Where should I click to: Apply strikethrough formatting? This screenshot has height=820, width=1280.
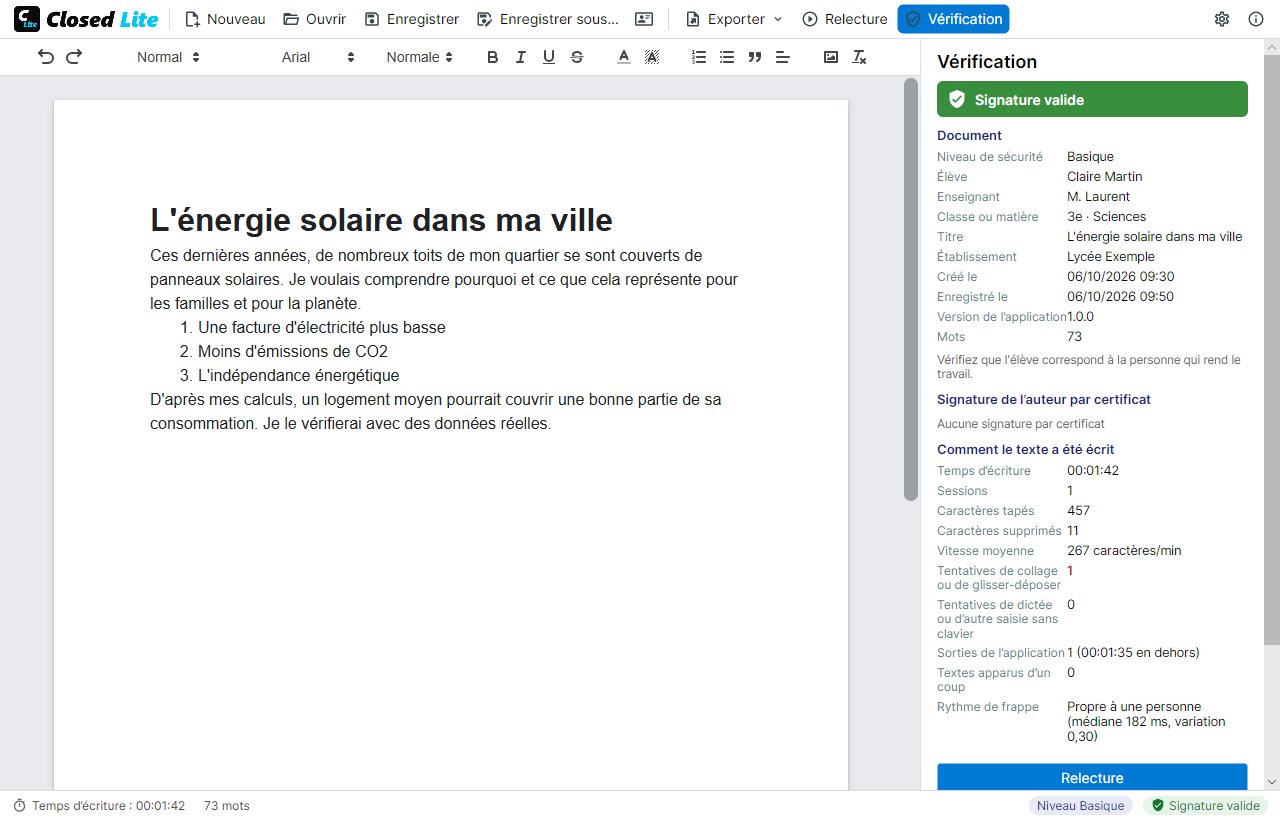[x=576, y=57]
